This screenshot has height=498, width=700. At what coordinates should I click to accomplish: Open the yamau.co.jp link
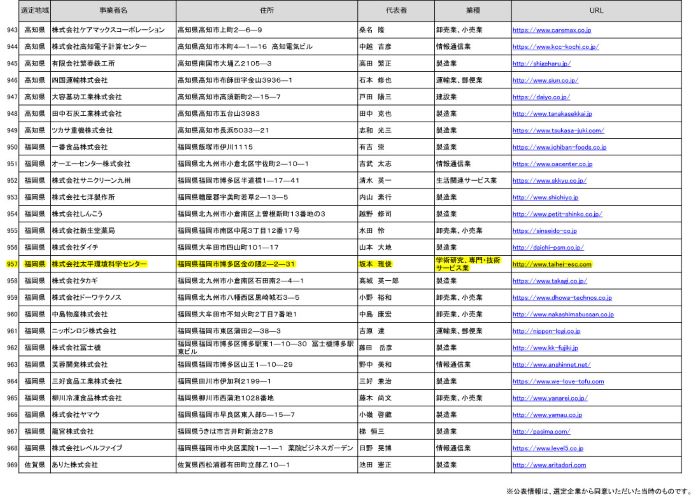point(547,415)
